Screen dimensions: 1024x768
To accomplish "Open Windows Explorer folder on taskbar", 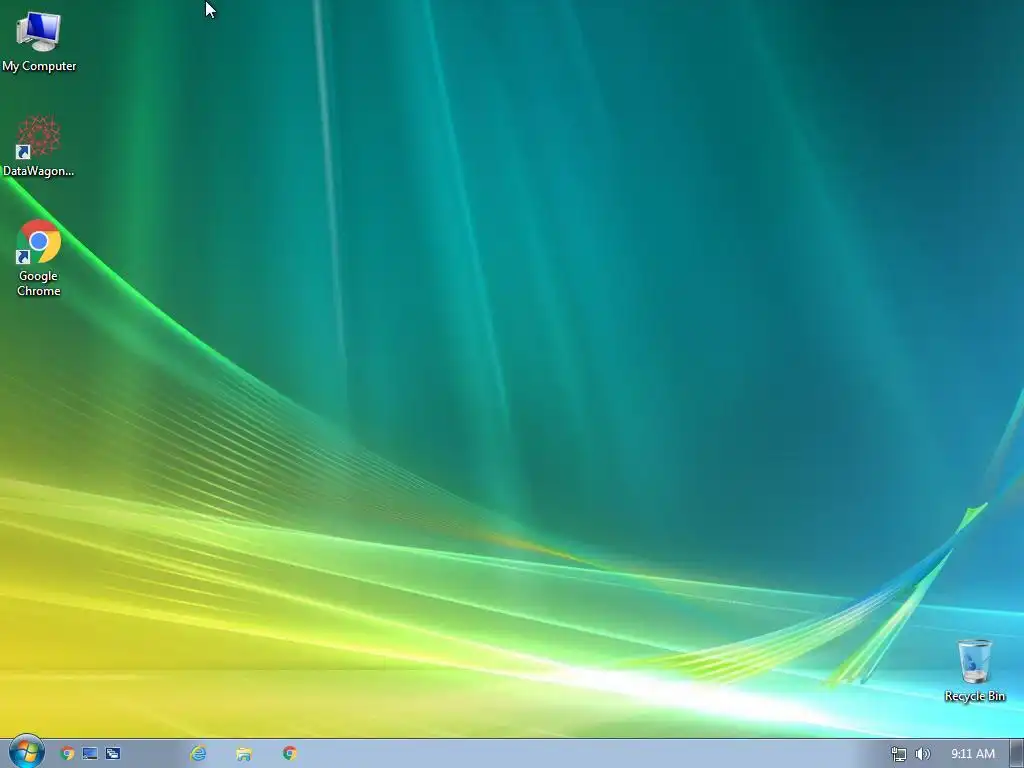I will tap(244, 754).
